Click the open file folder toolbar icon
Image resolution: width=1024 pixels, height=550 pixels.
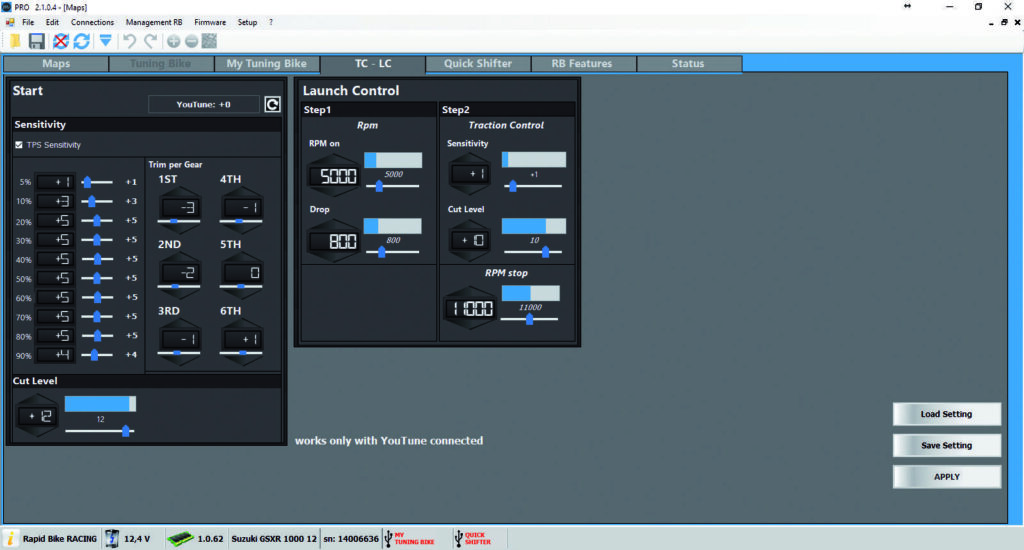(x=13, y=41)
